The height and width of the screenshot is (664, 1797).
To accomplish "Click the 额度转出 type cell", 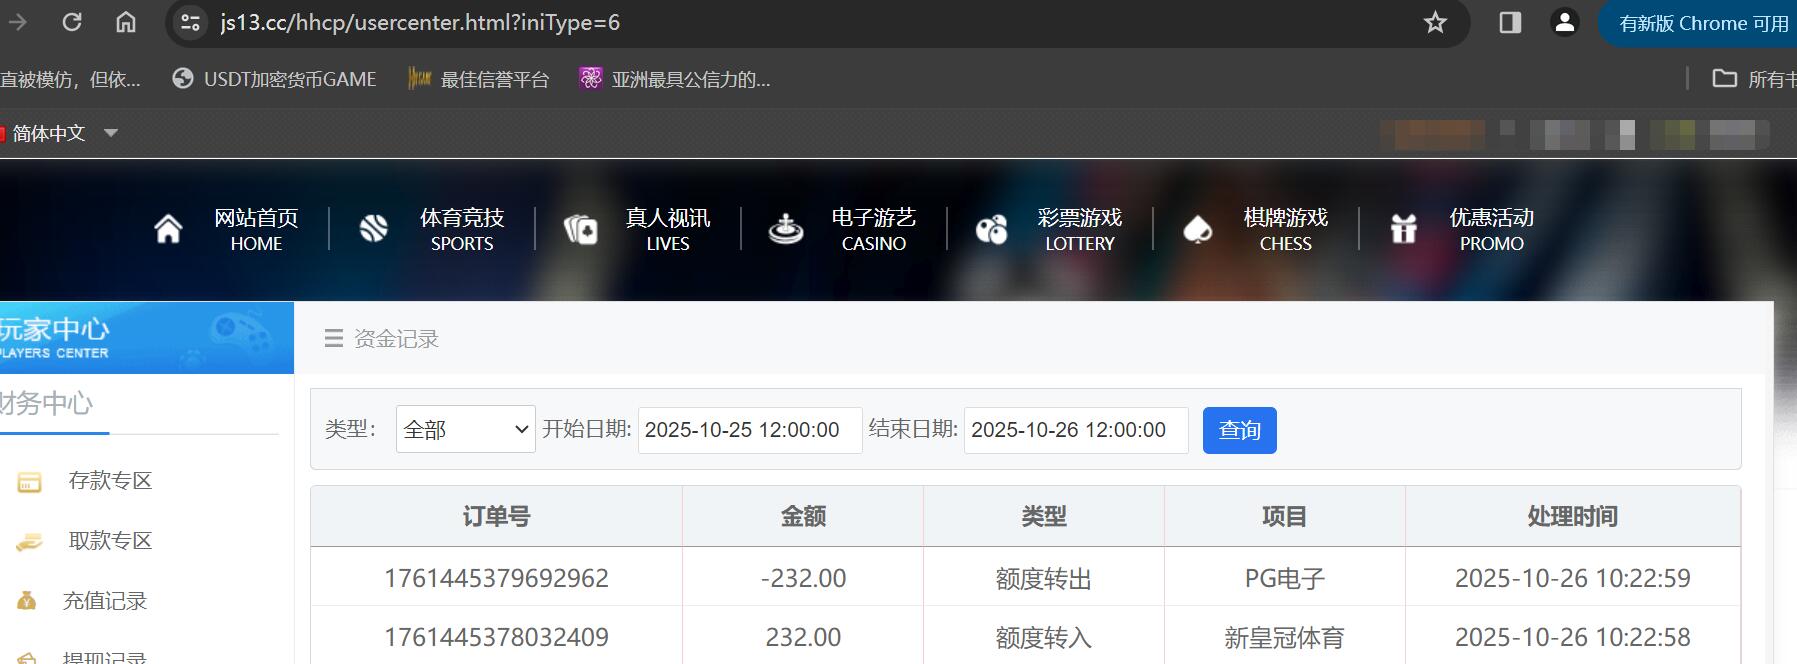I will (1044, 578).
